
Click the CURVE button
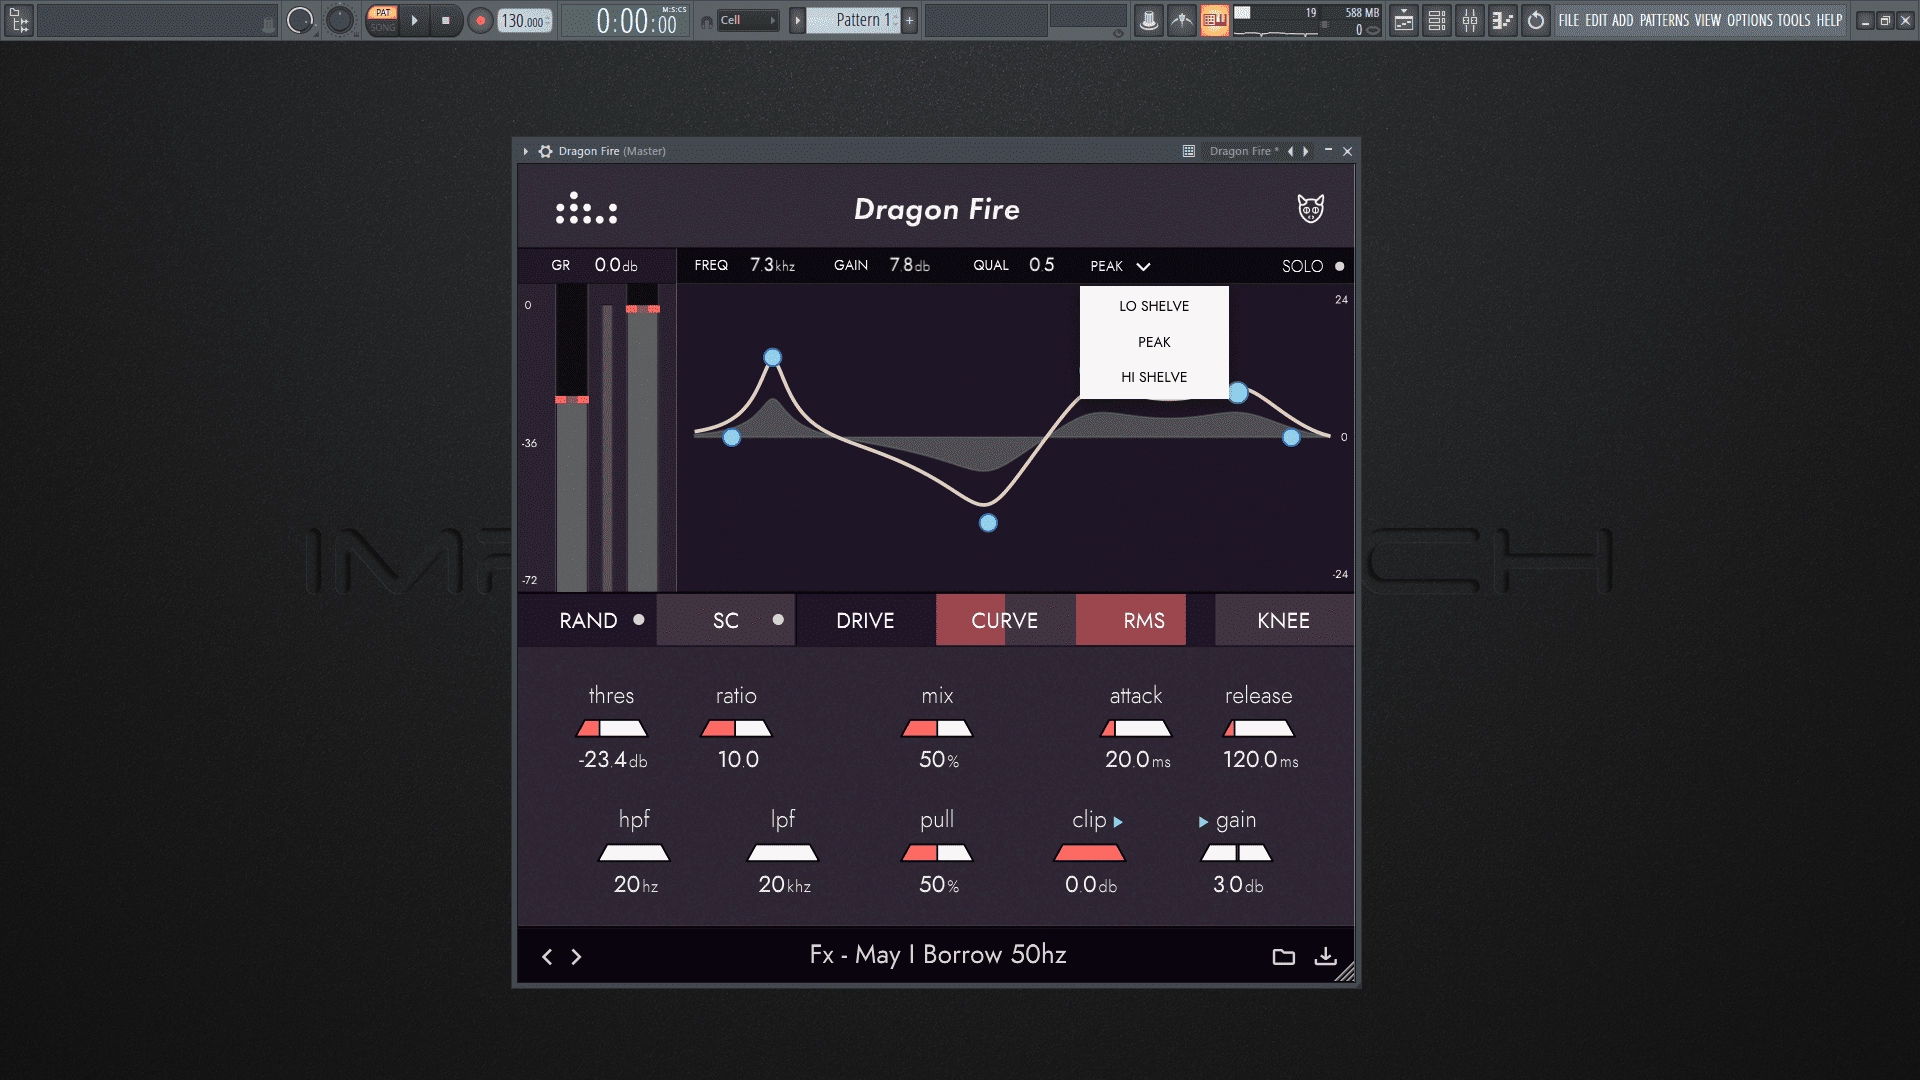click(1005, 620)
